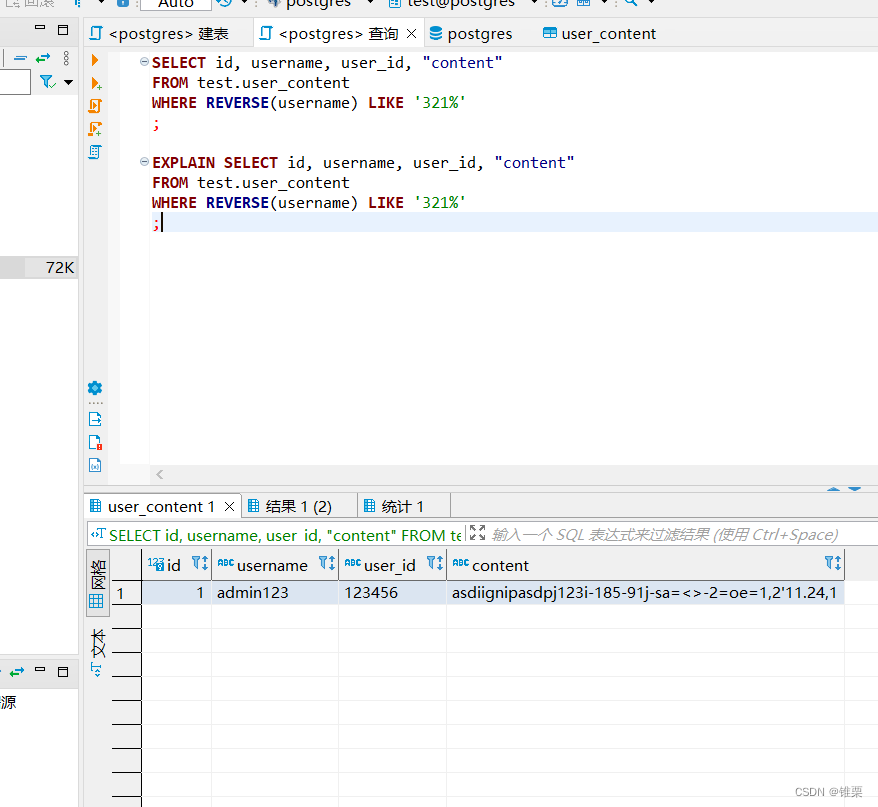Toggle link with editor arrows in navigator
This screenshot has height=807, width=878.
point(43,58)
